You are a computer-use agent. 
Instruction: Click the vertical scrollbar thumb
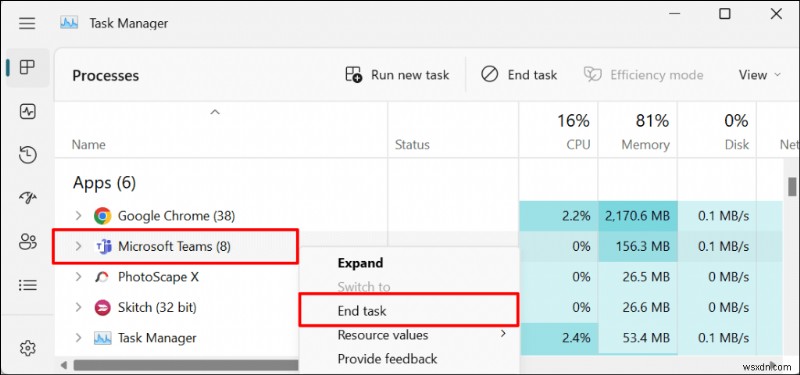click(x=791, y=186)
